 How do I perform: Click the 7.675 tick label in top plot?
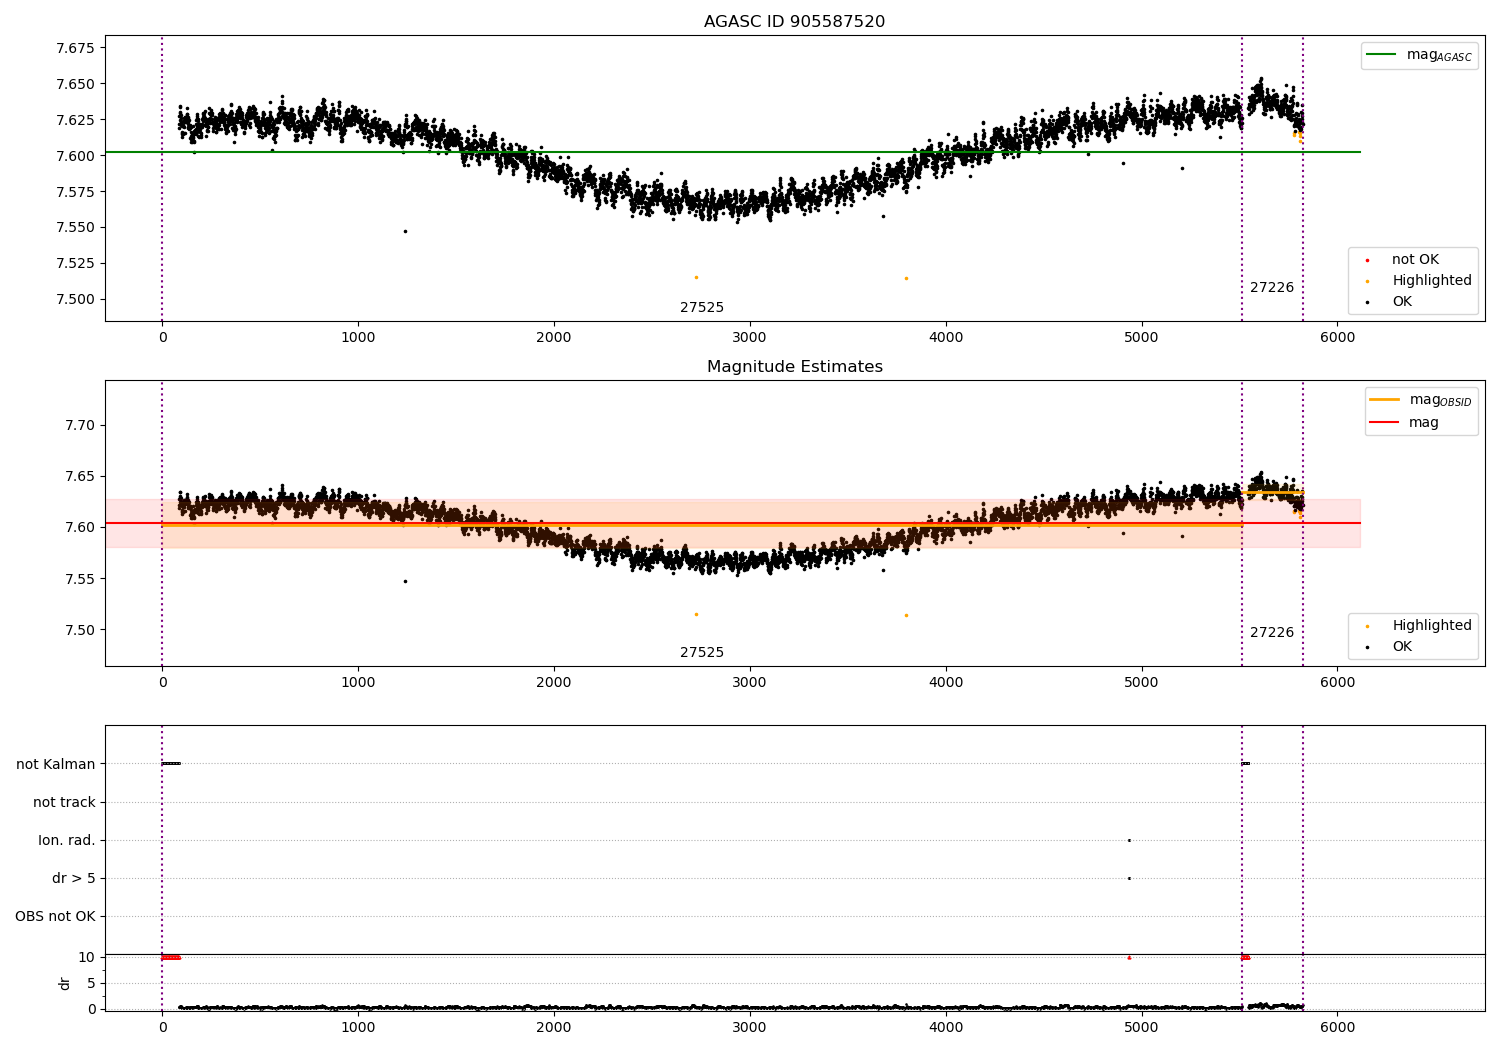pyautogui.click(x=76, y=48)
